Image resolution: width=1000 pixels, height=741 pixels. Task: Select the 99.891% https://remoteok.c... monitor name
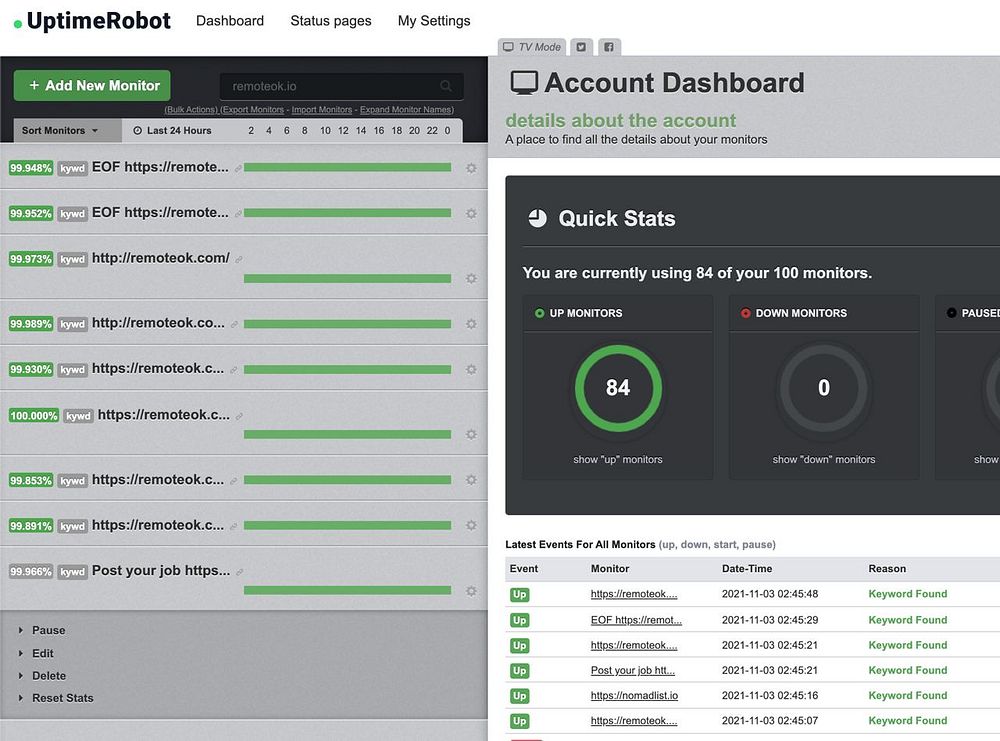coord(158,525)
